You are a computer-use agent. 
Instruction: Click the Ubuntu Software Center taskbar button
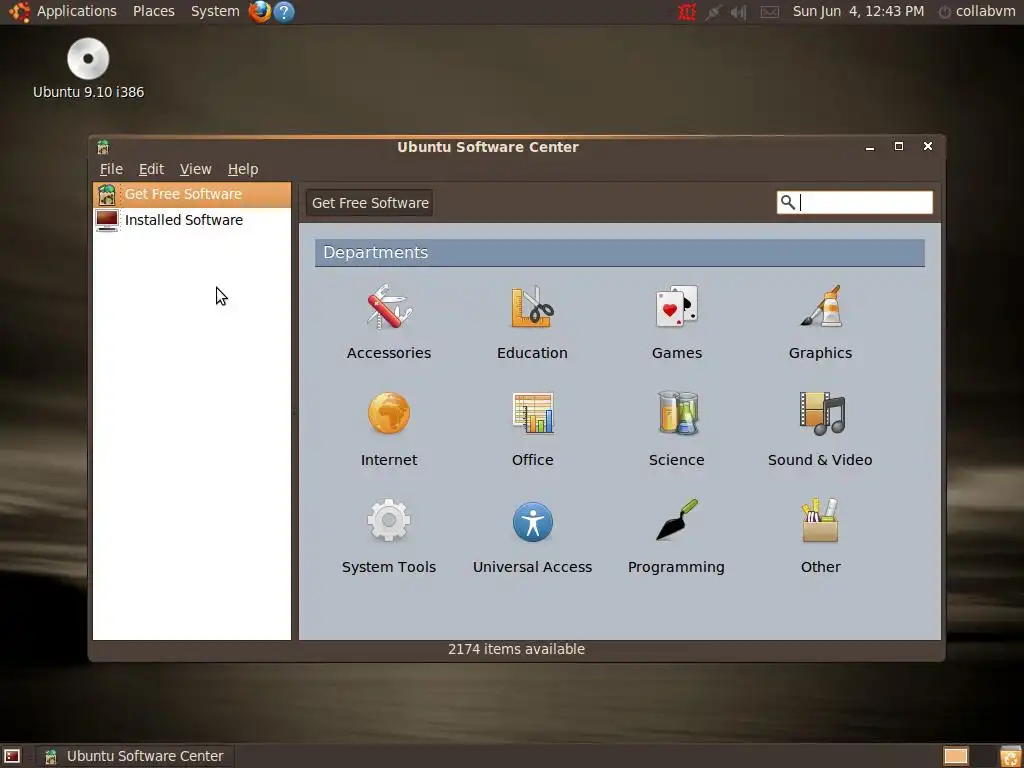click(x=135, y=756)
